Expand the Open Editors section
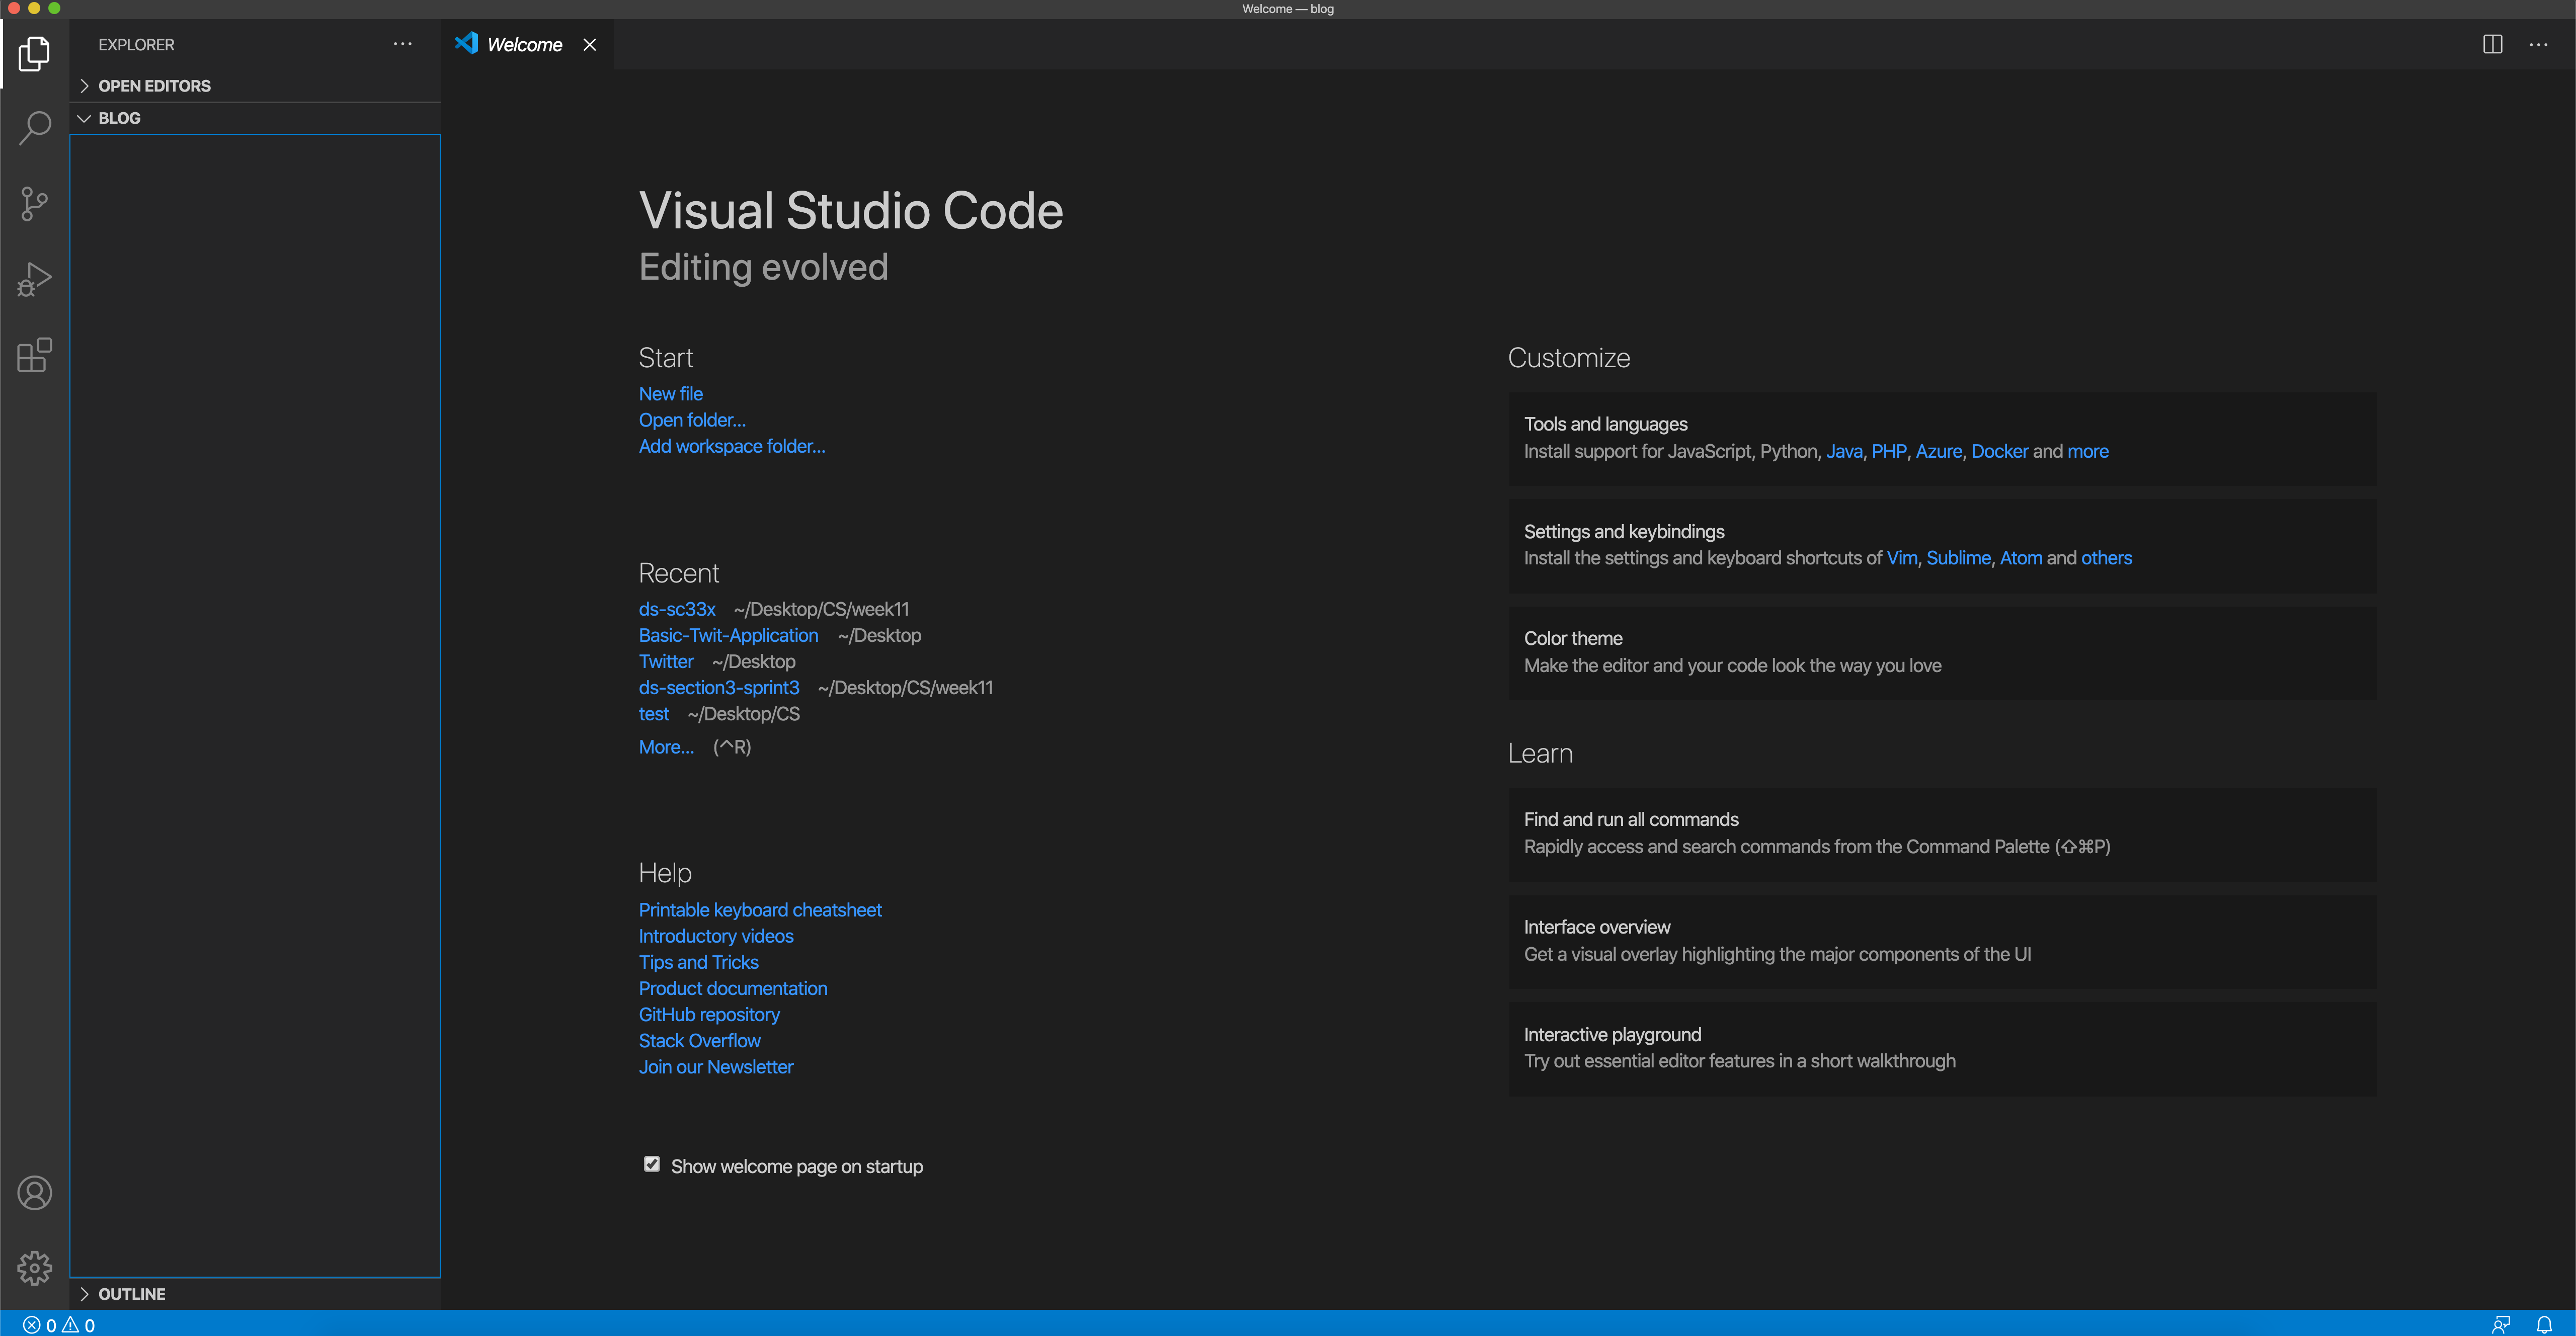 255,86
